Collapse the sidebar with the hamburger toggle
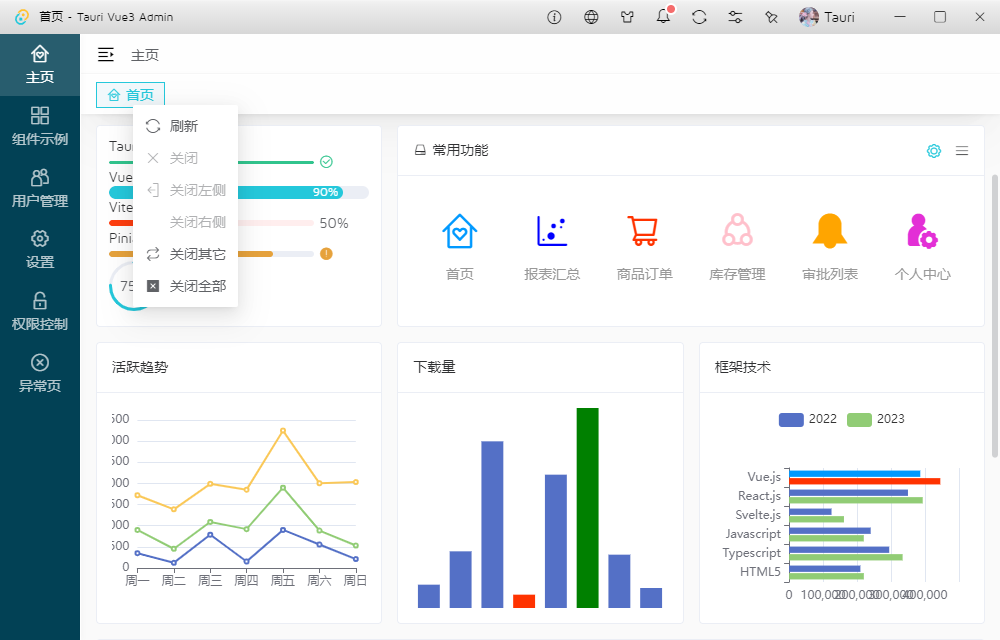Image resolution: width=1000 pixels, height=640 pixels. pos(105,55)
